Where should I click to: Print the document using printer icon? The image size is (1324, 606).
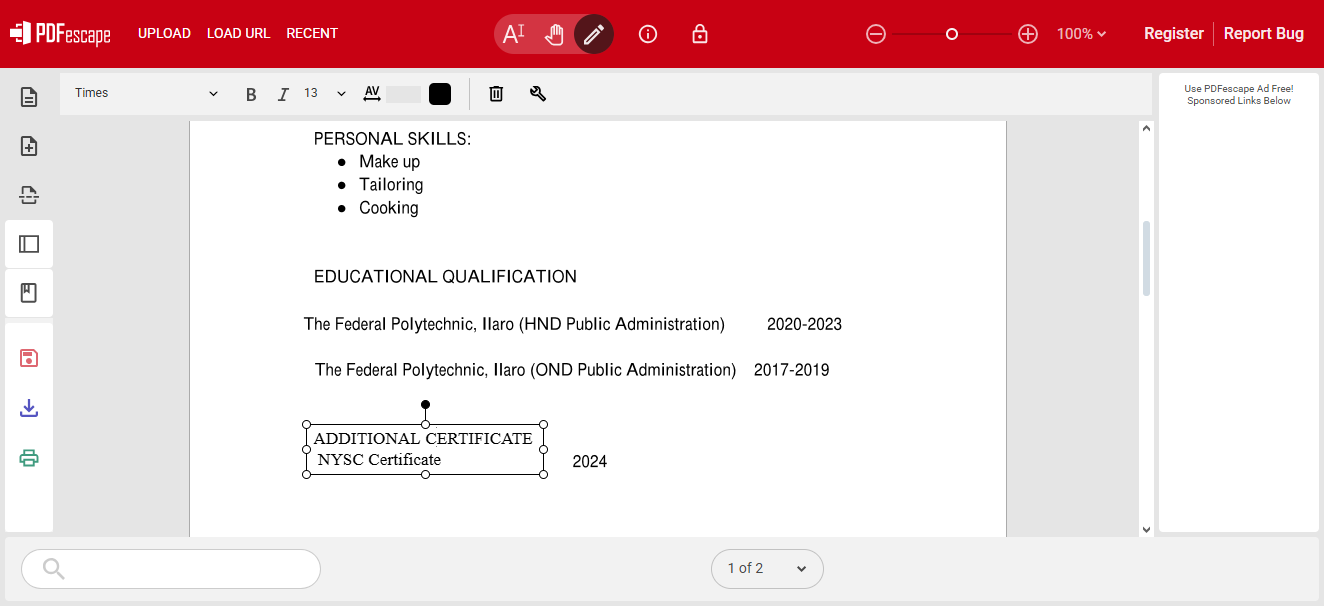click(29, 458)
